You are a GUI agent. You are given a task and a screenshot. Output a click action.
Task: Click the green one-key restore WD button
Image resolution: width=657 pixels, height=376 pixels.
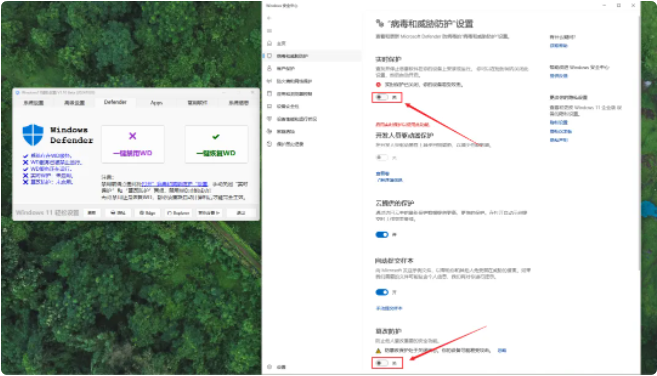216,144
